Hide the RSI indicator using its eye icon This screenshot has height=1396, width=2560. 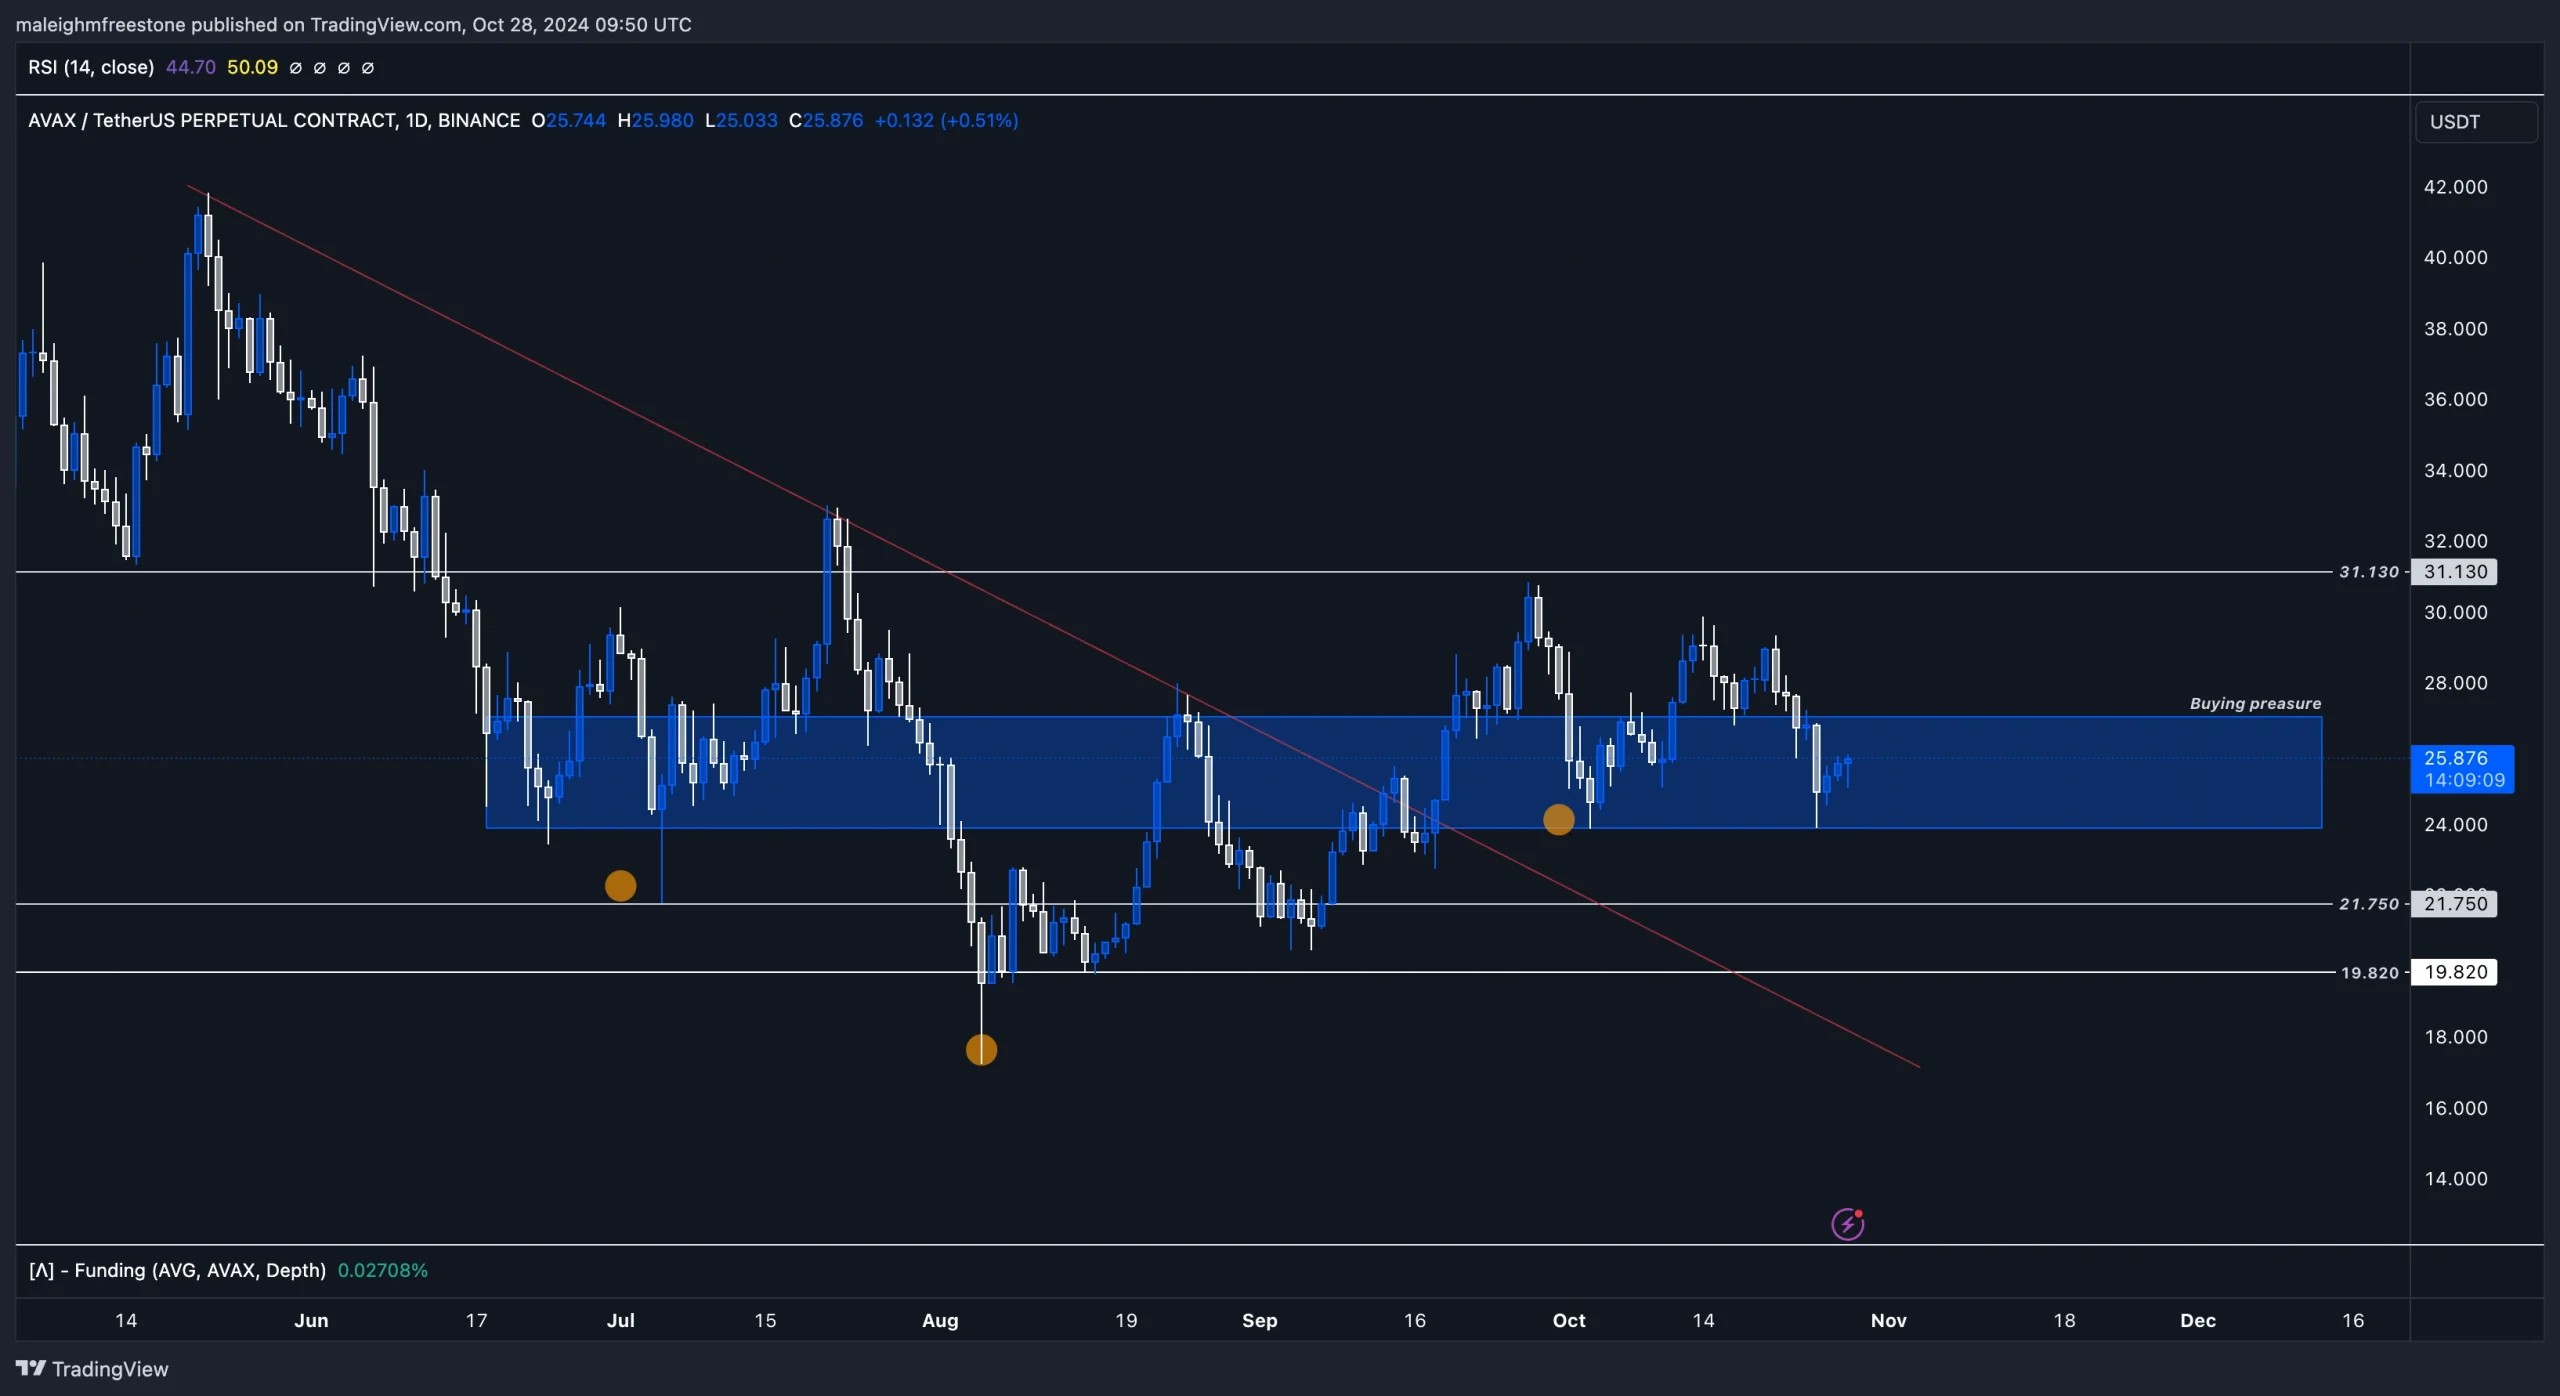pos(296,67)
